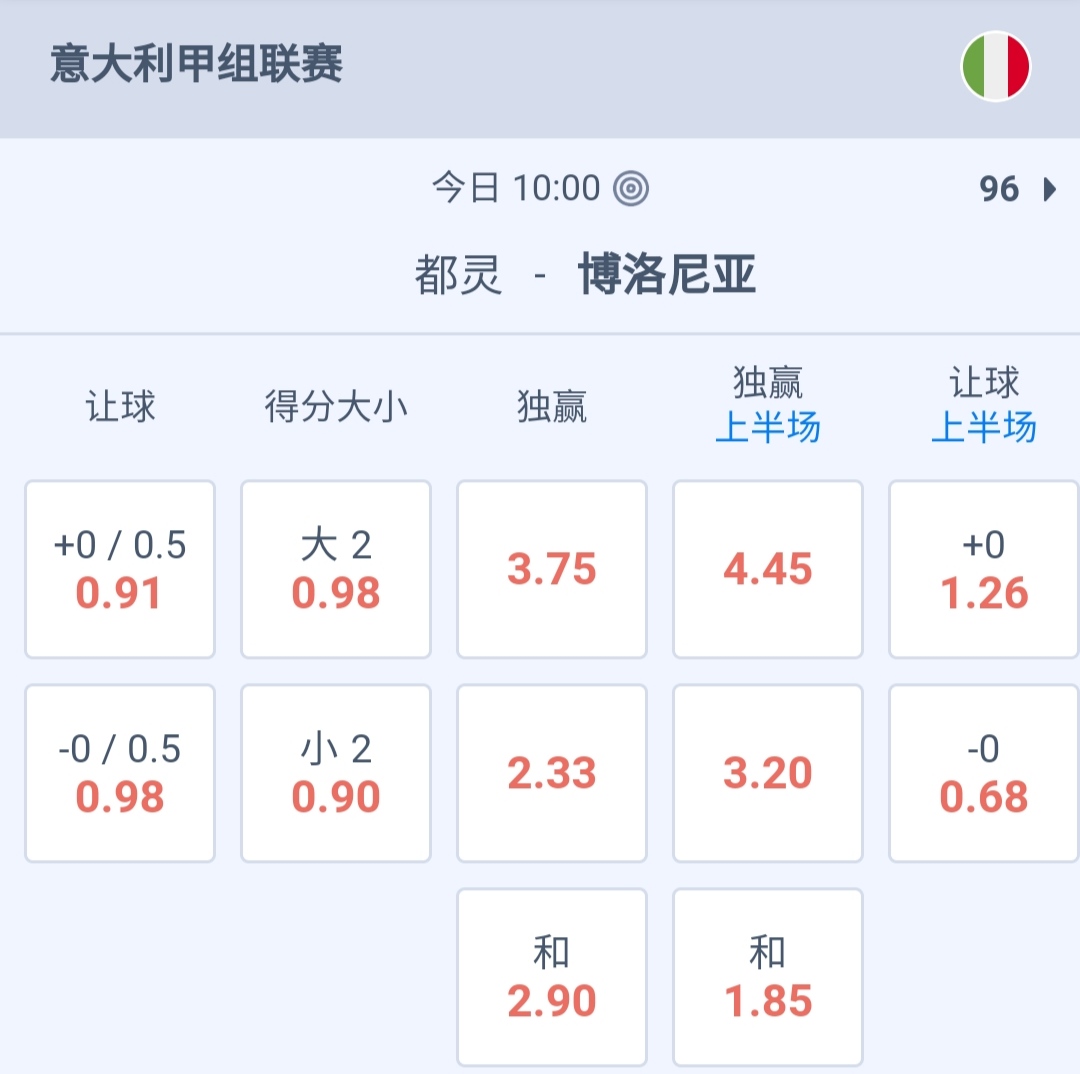Select first-half handicap -0 at 0.68
Screen dimensions: 1080x1074
point(984,773)
